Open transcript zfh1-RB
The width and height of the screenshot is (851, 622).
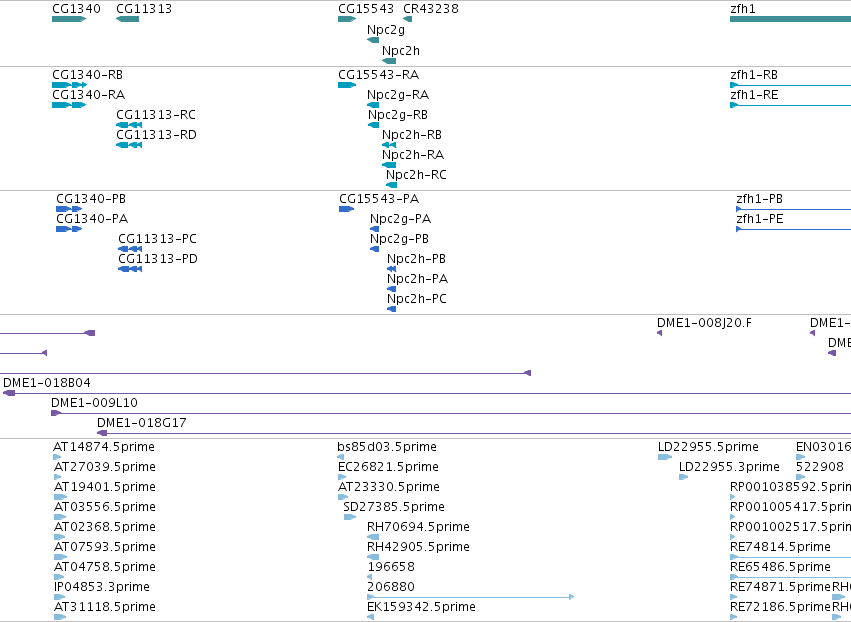click(754, 74)
